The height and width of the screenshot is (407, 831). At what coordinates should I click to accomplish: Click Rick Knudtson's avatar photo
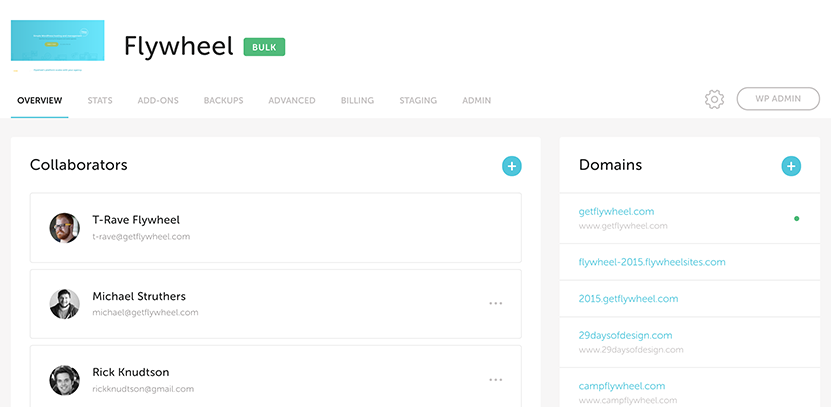pyautogui.click(x=65, y=380)
